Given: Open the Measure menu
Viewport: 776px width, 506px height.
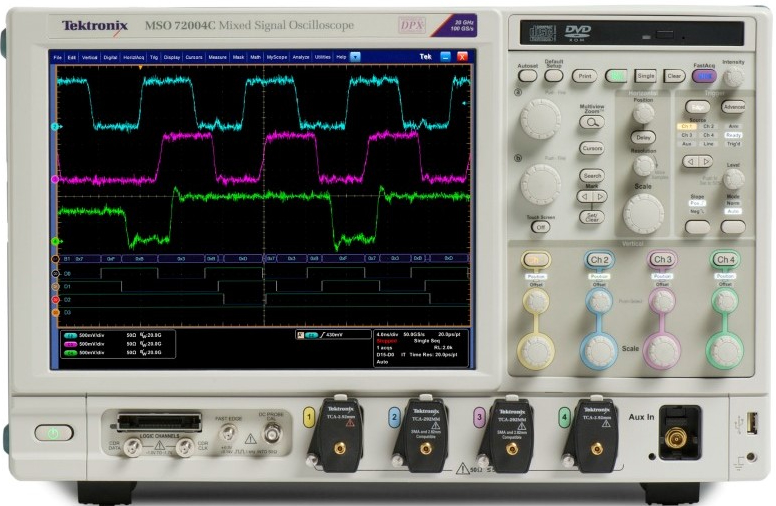Looking at the screenshot, I should point(217,57).
